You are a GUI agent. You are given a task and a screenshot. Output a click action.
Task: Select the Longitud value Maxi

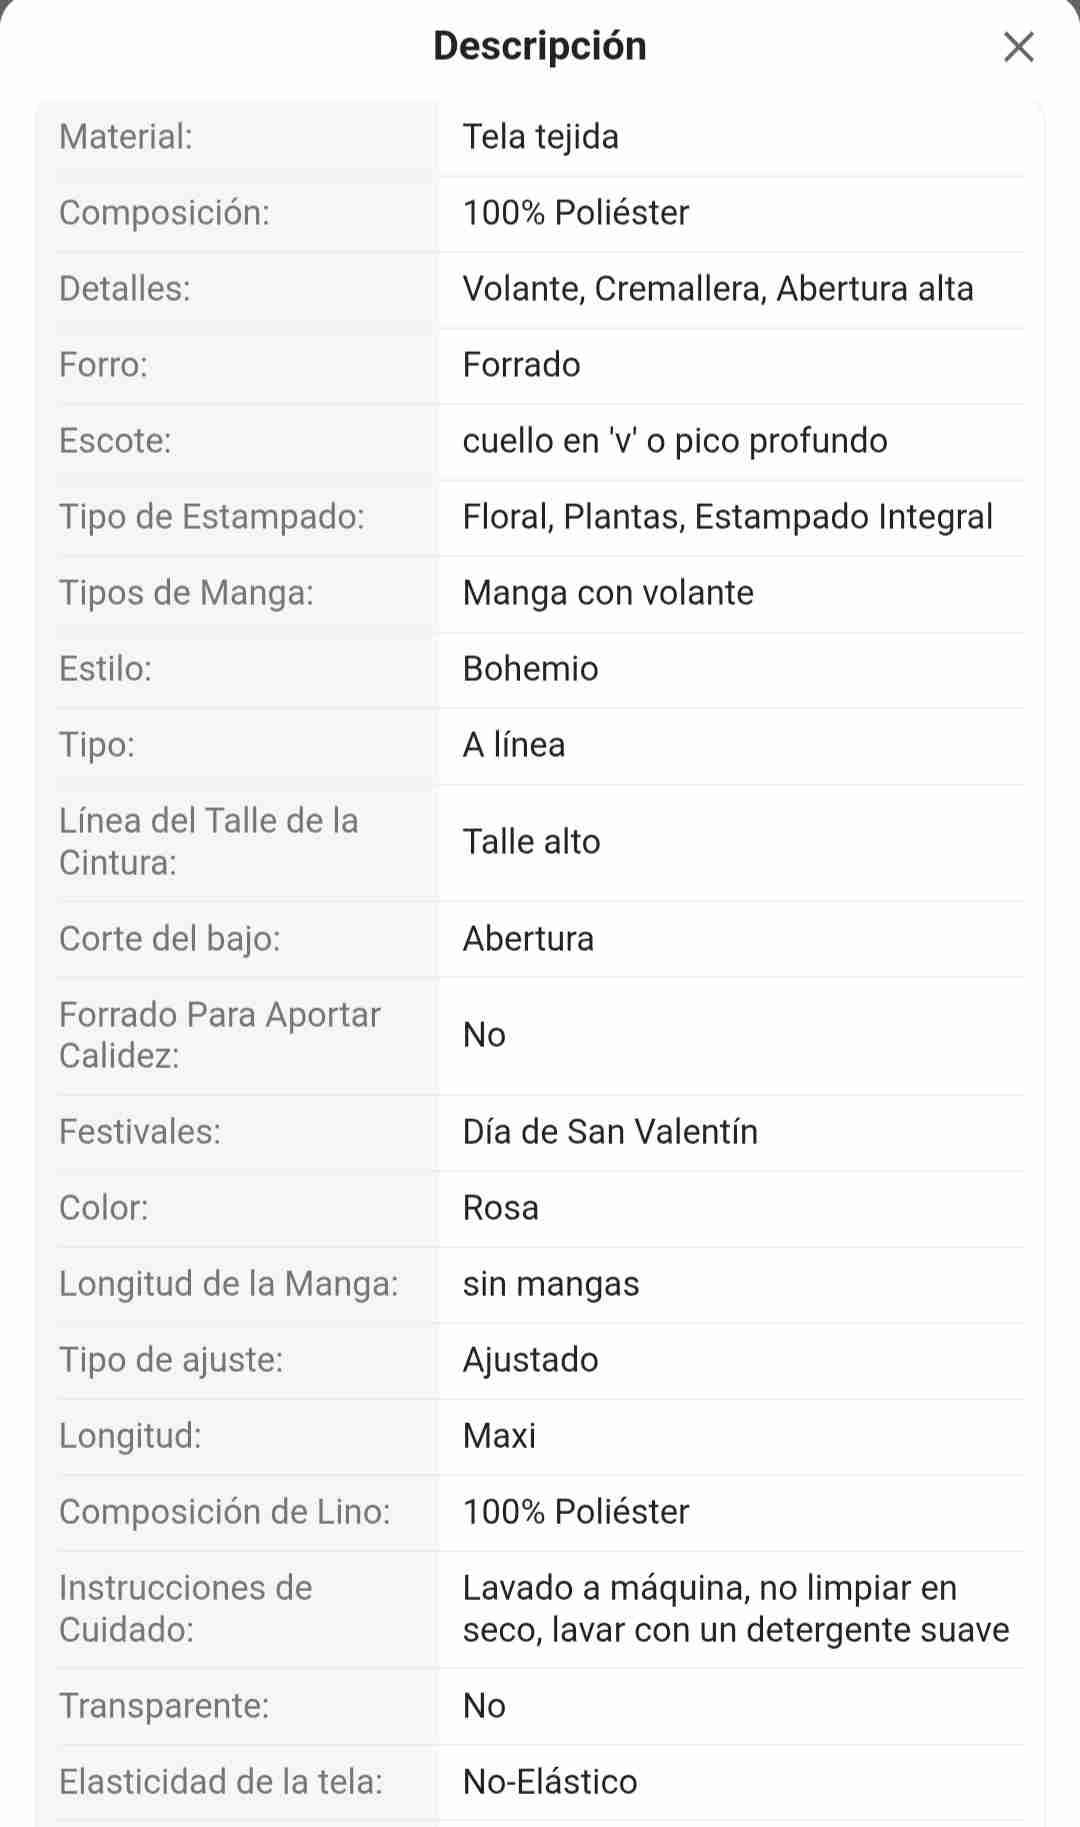tap(499, 1436)
